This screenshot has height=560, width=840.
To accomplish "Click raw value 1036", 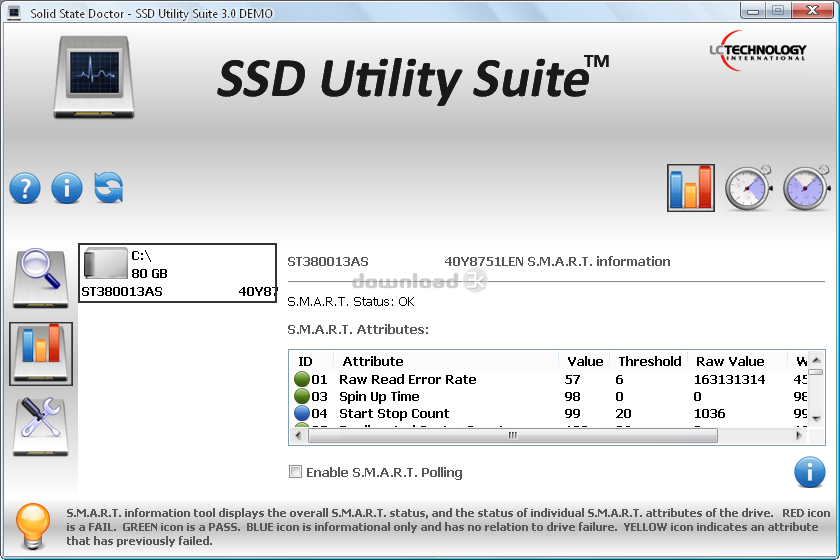I will [709, 414].
